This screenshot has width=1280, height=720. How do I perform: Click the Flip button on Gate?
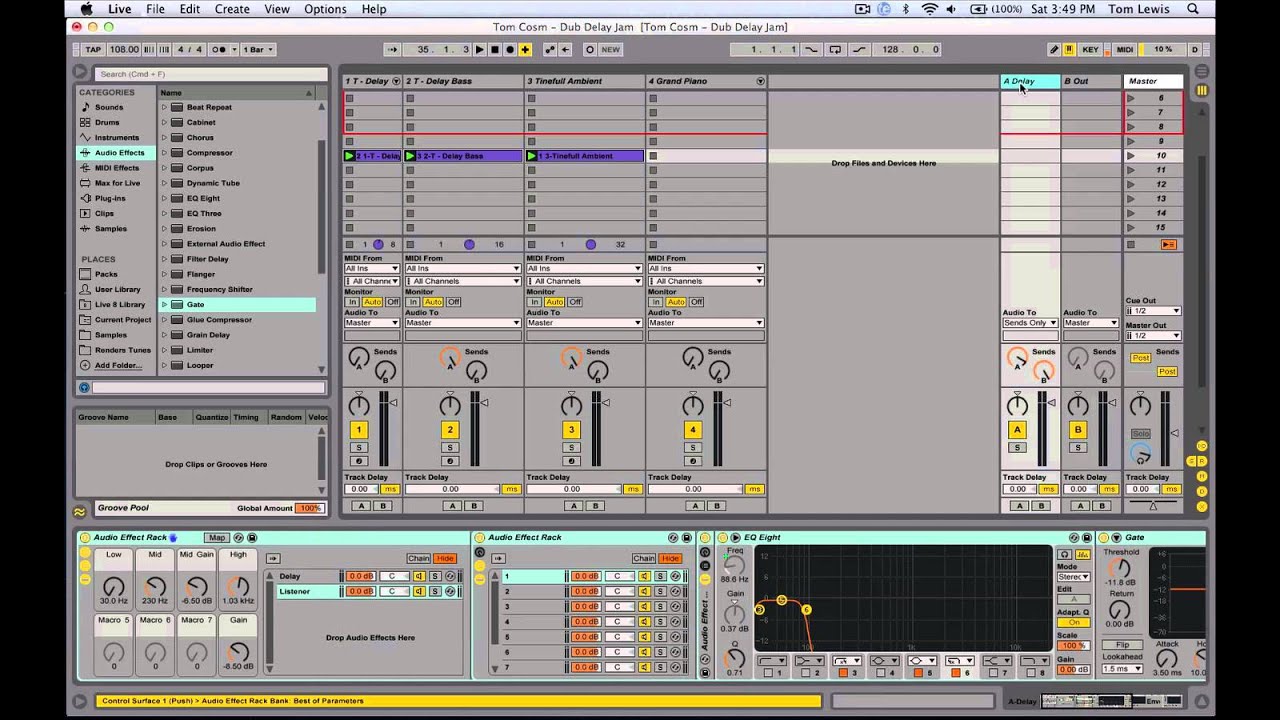tap(1122, 645)
